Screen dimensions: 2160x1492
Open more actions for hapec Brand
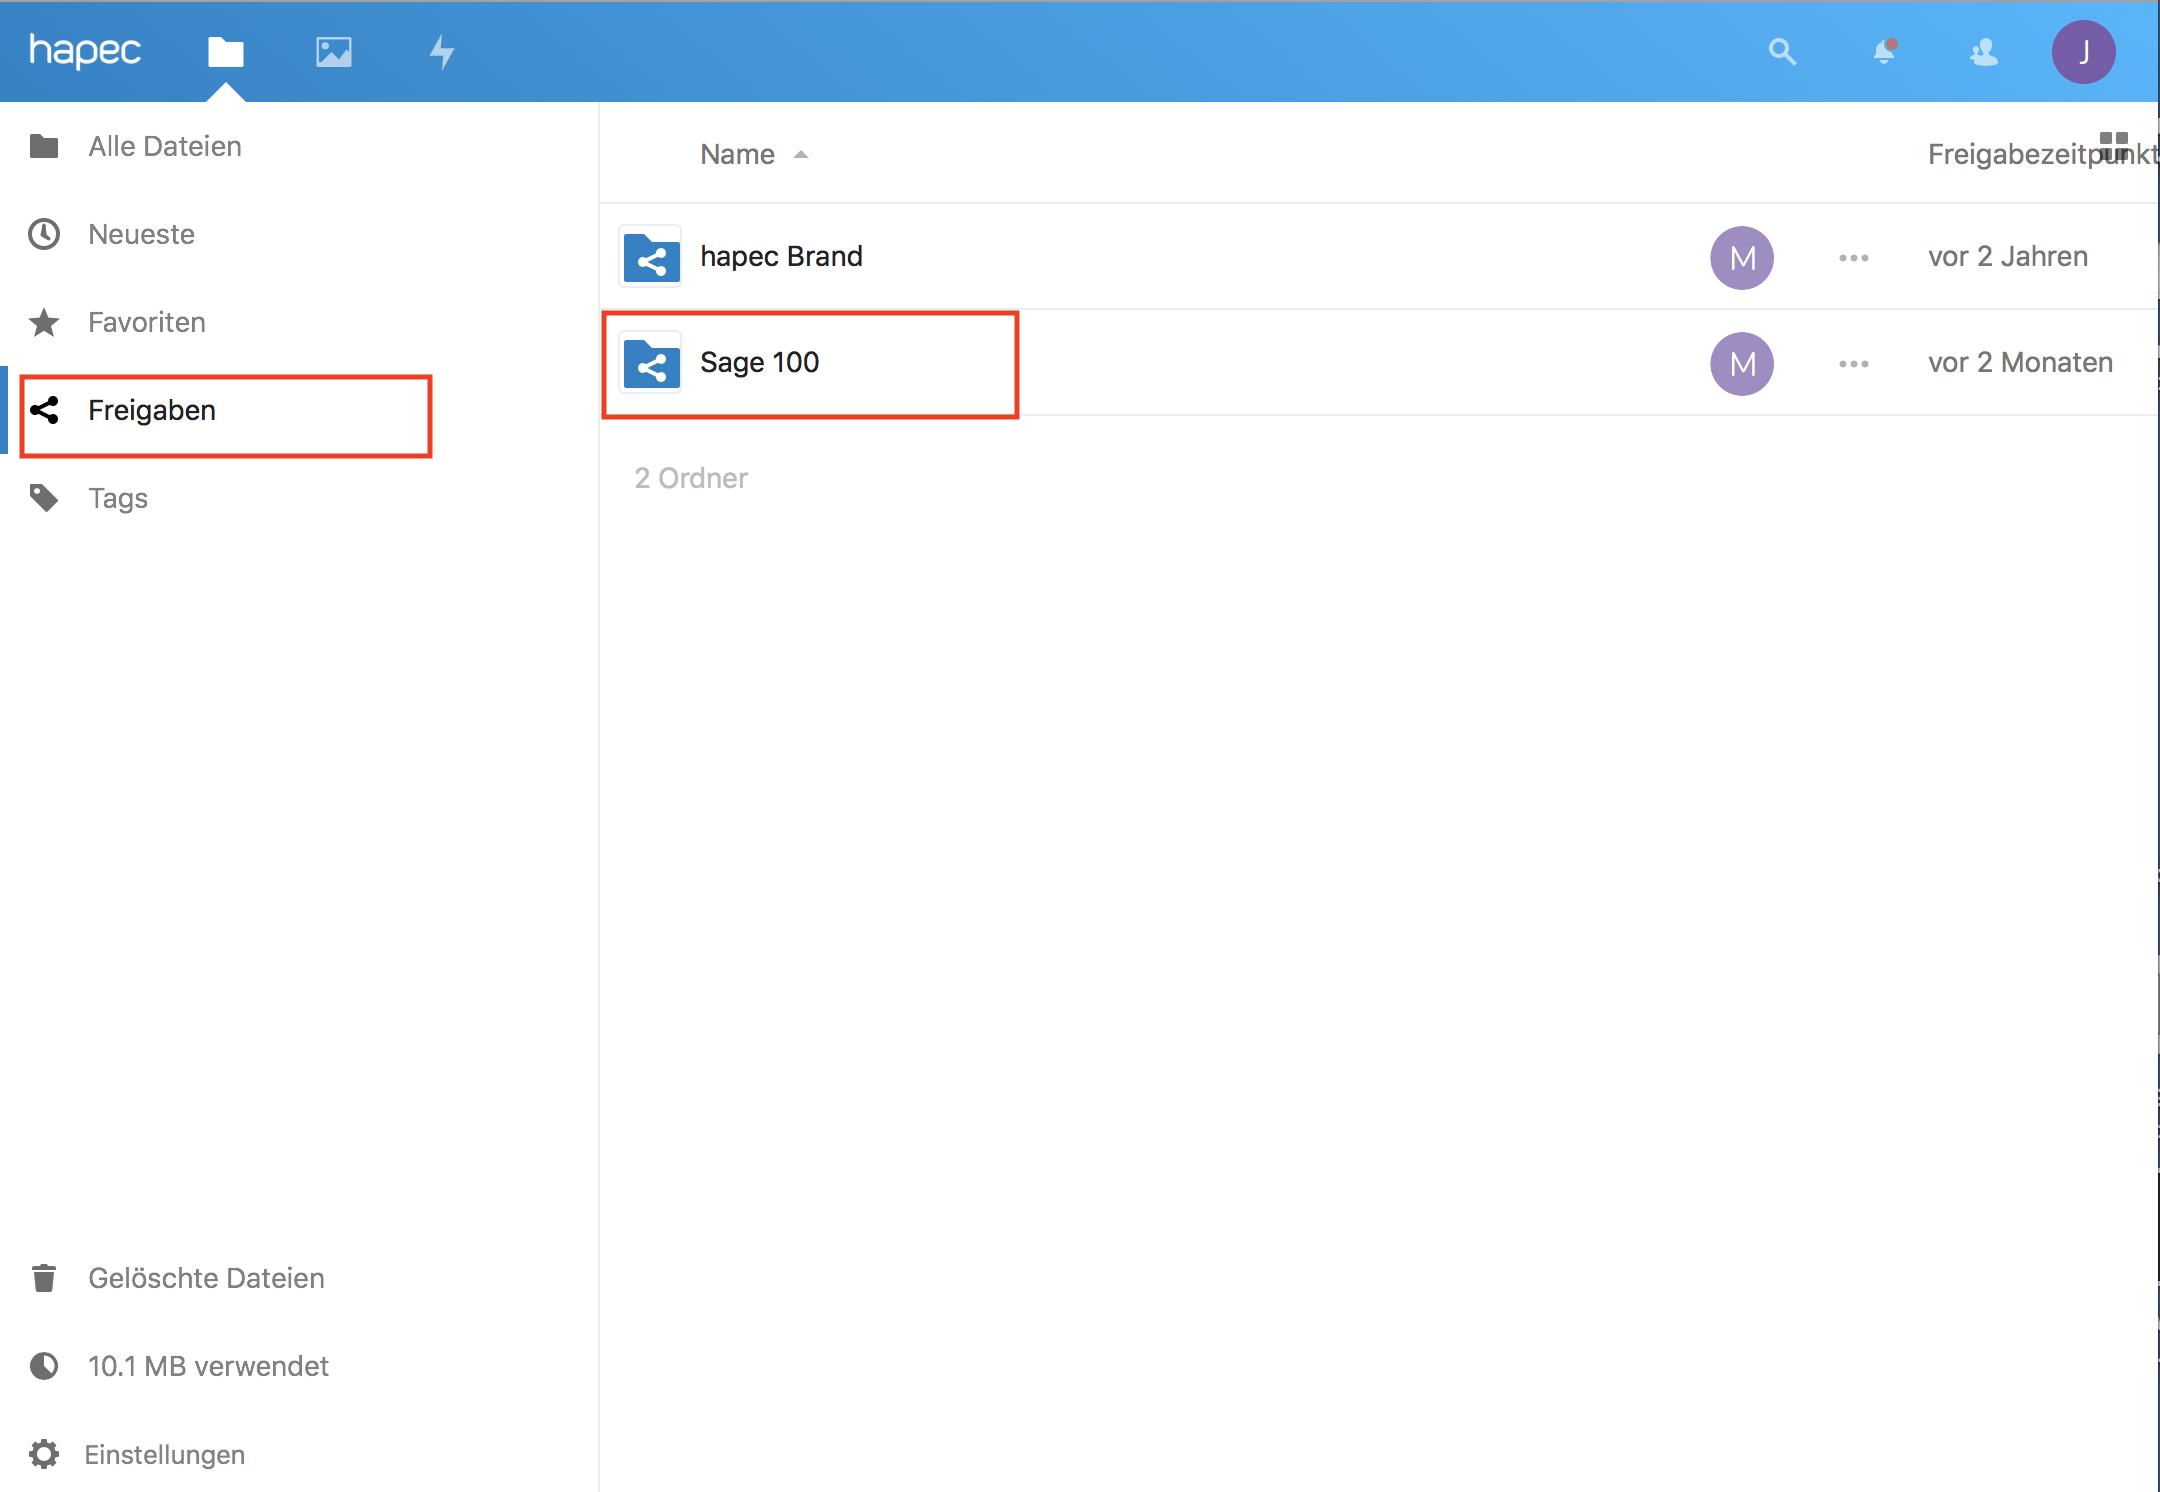(1853, 258)
